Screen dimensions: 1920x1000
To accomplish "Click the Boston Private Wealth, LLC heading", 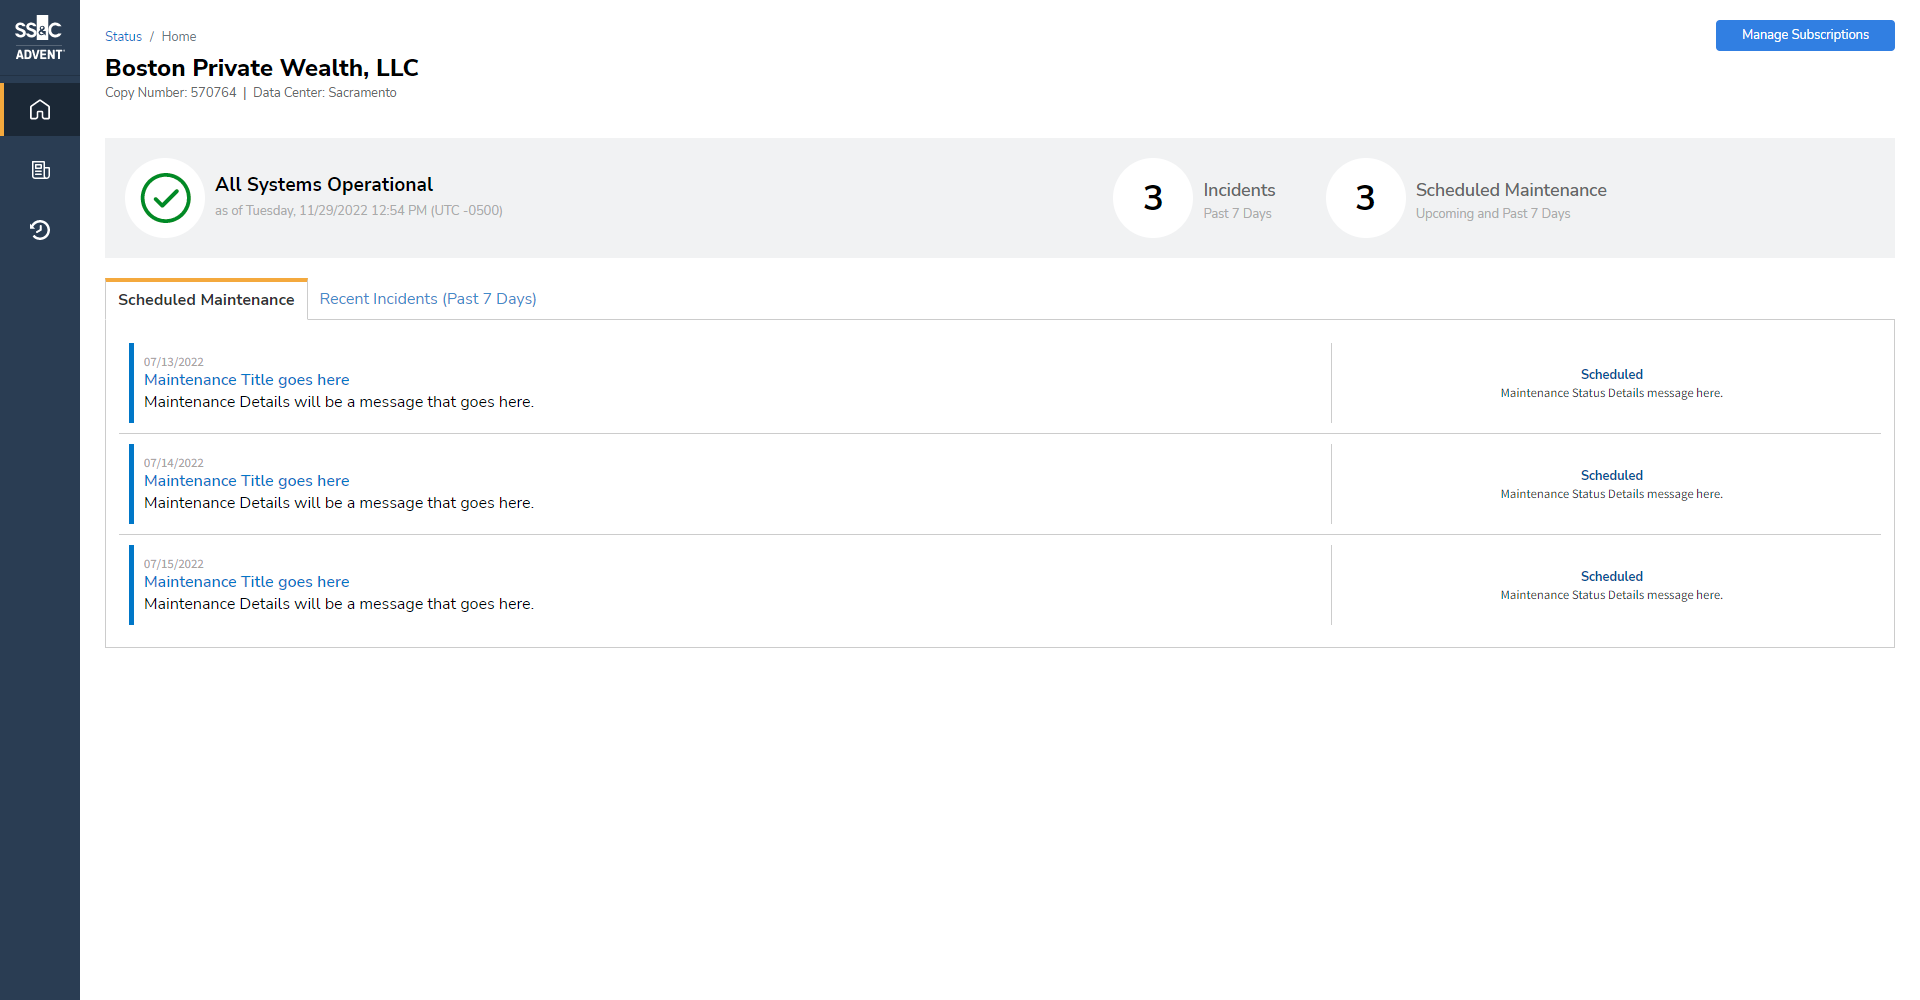I will pyautogui.click(x=261, y=68).
